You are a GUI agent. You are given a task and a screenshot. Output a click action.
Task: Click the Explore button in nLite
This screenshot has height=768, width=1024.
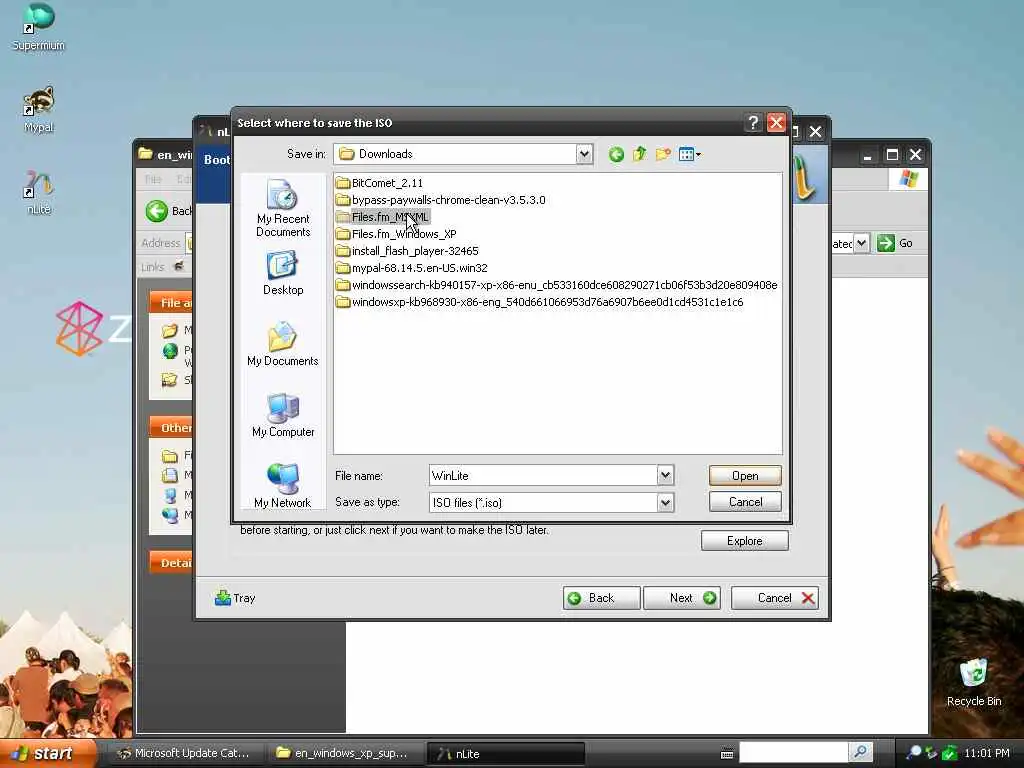(x=744, y=541)
